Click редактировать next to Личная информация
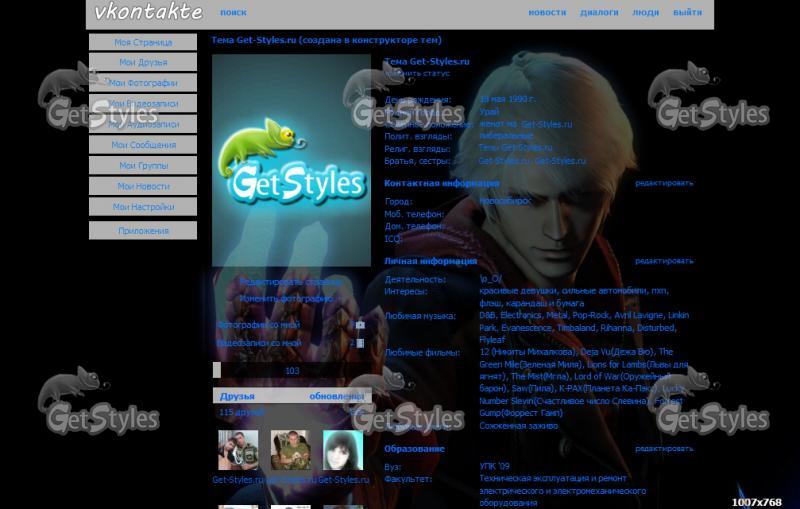This screenshot has width=800, height=509. pyautogui.click(x=663, y=261)
